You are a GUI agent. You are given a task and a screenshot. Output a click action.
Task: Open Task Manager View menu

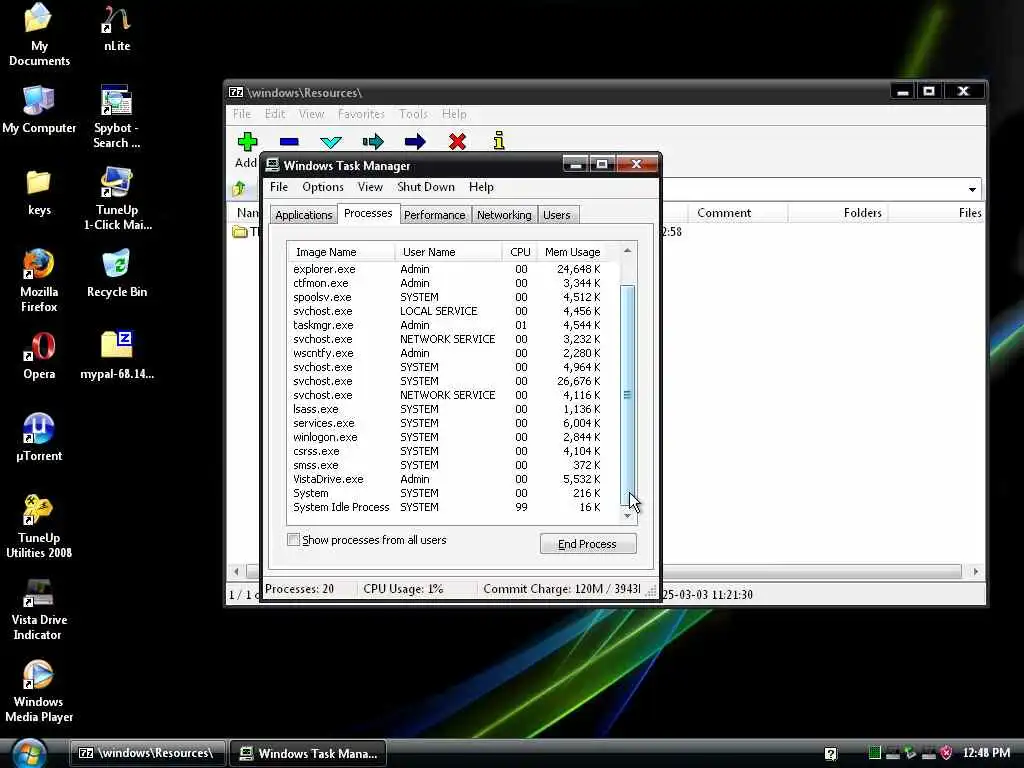pyautogui.click(x=370, y=187)
